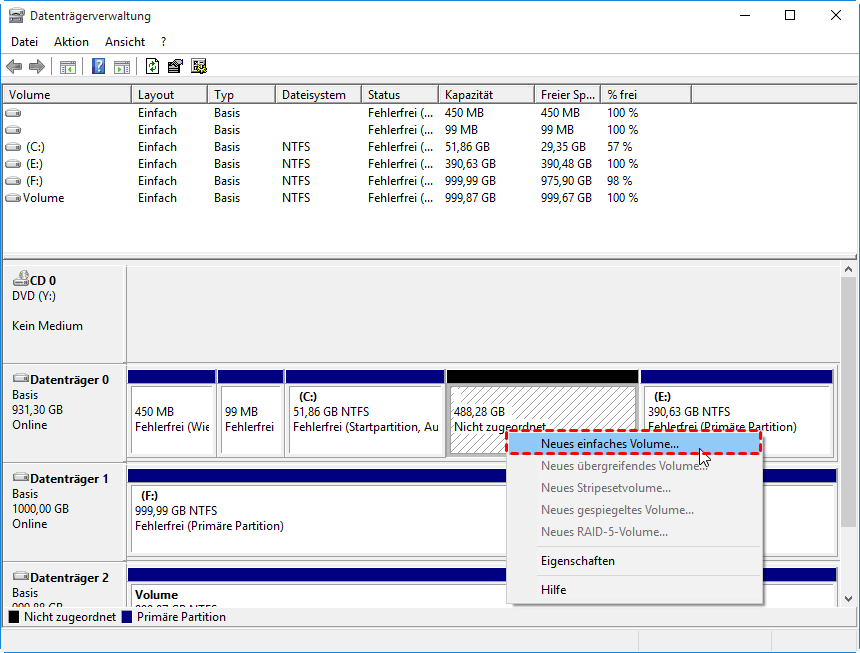Click the Datenträger 0 disk label panel
This screenshot has height=653, width=860.
[65, 413]
